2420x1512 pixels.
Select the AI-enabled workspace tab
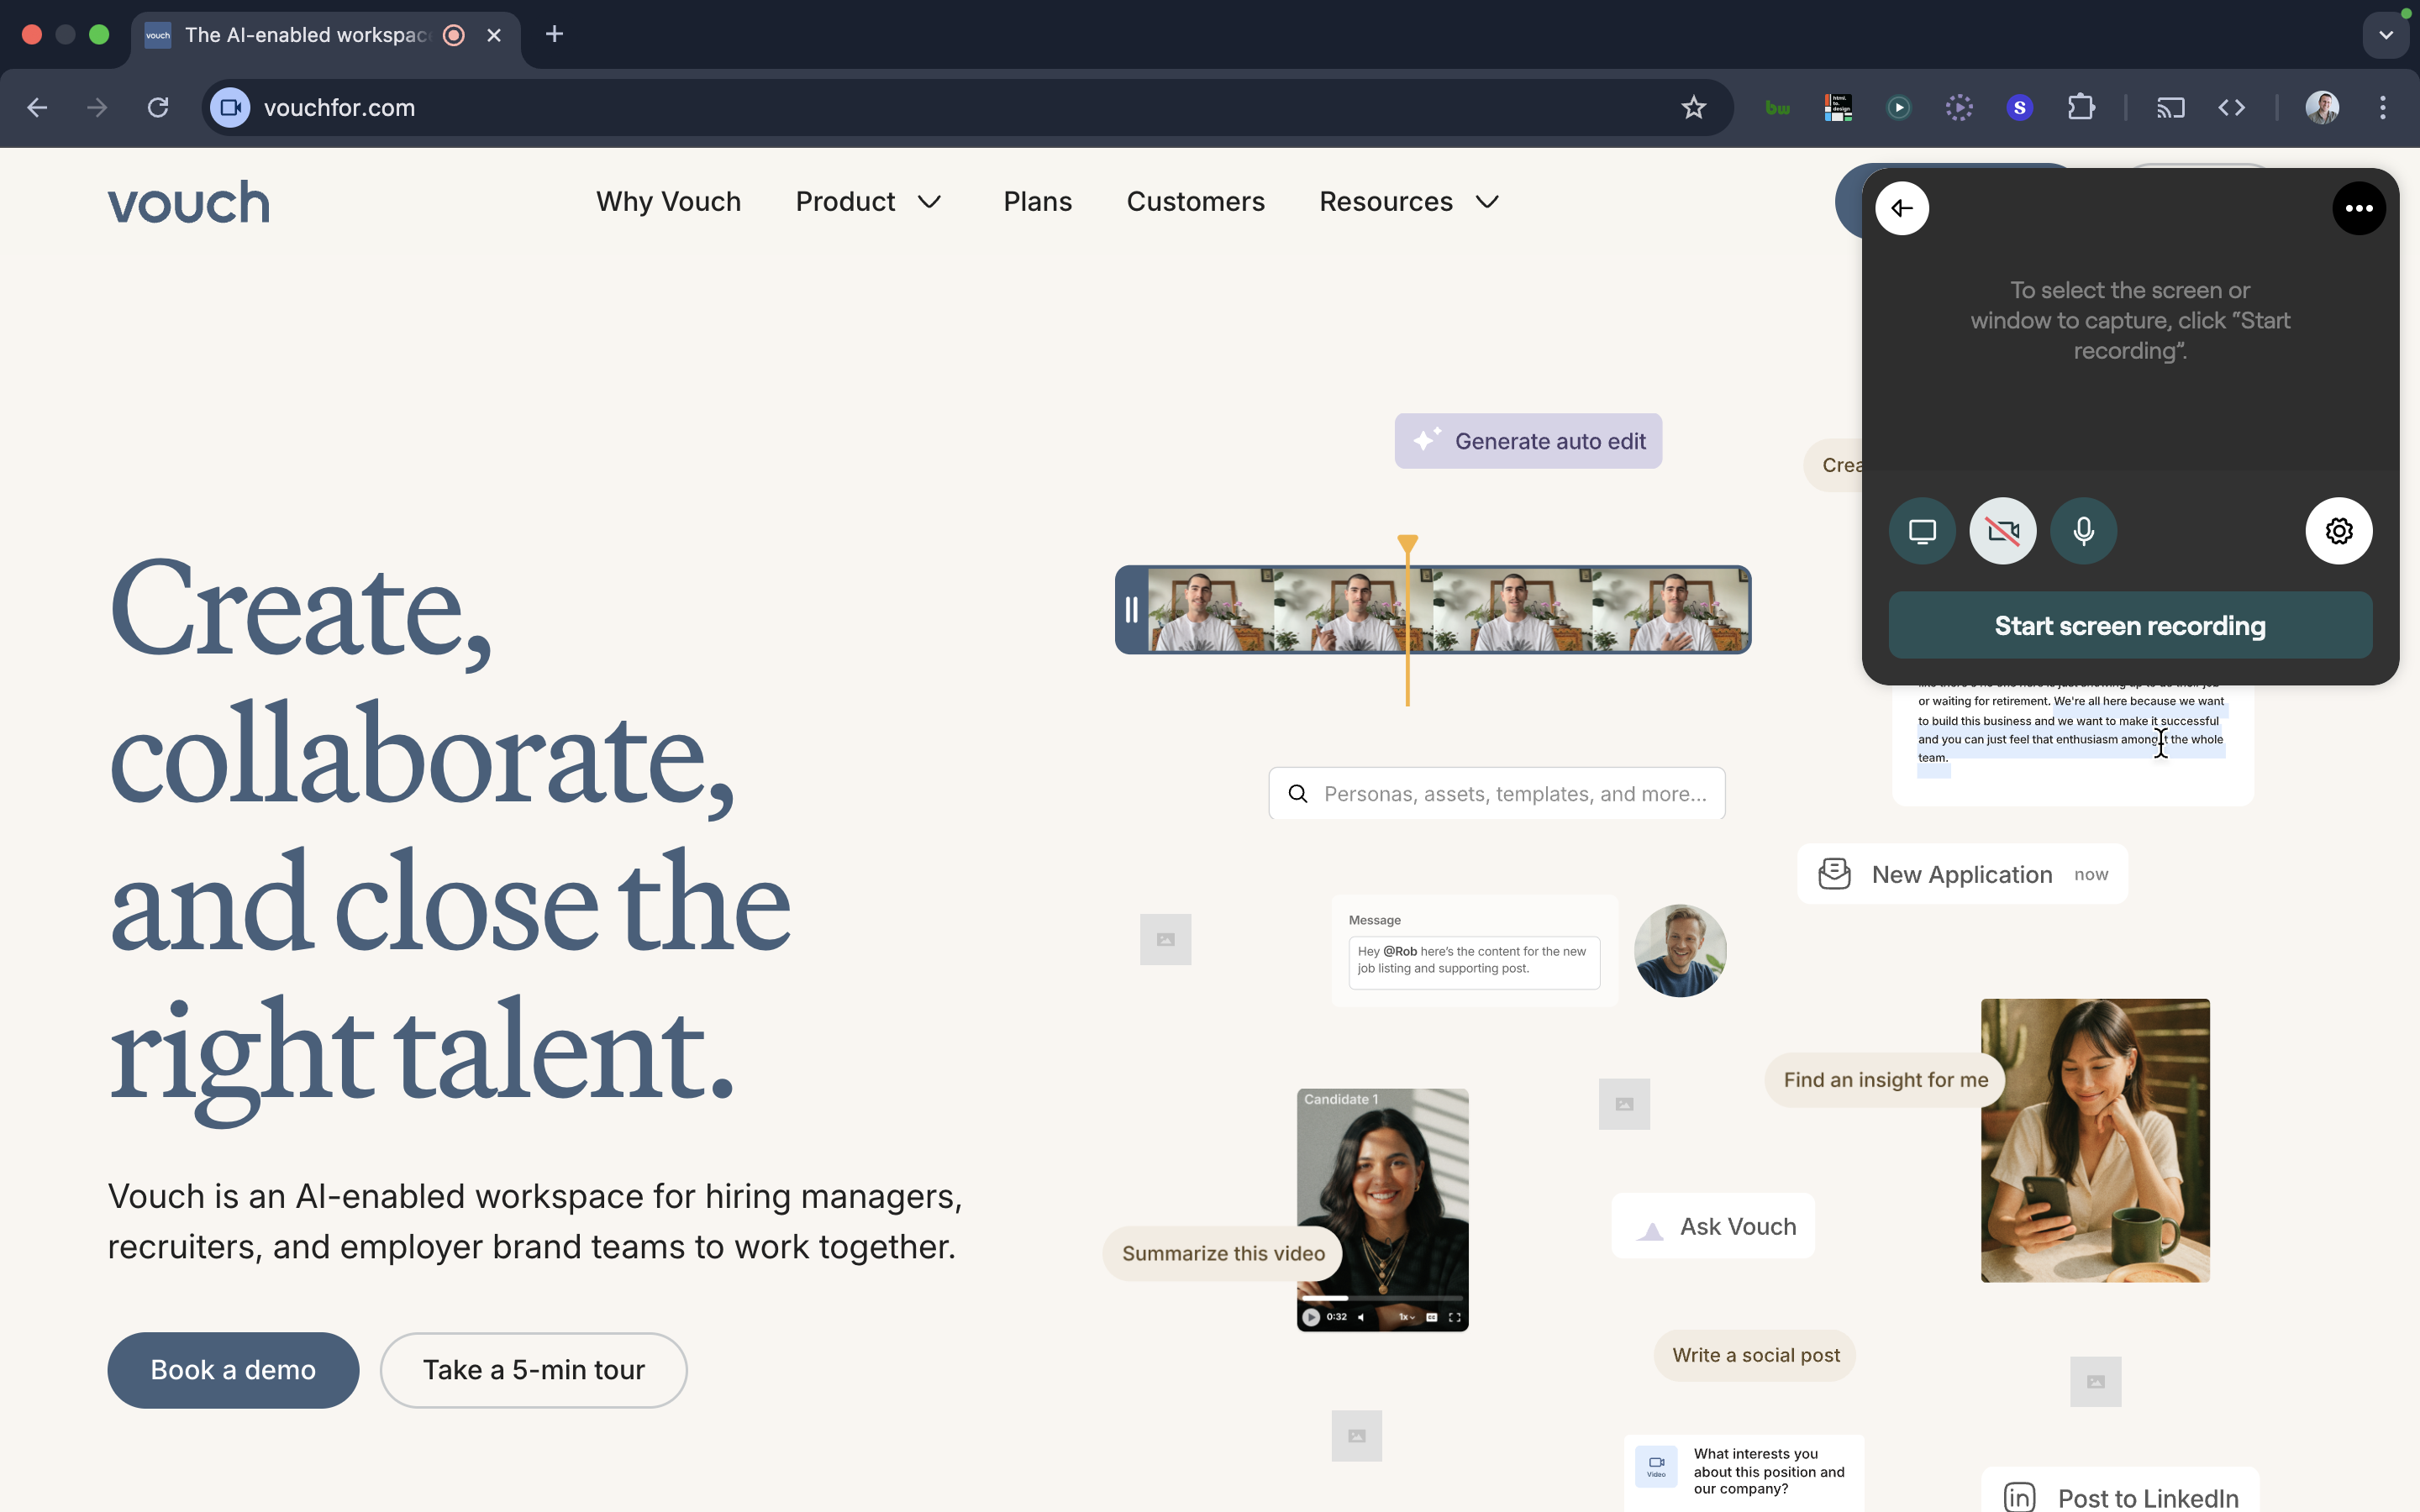[x=325, y=35]
